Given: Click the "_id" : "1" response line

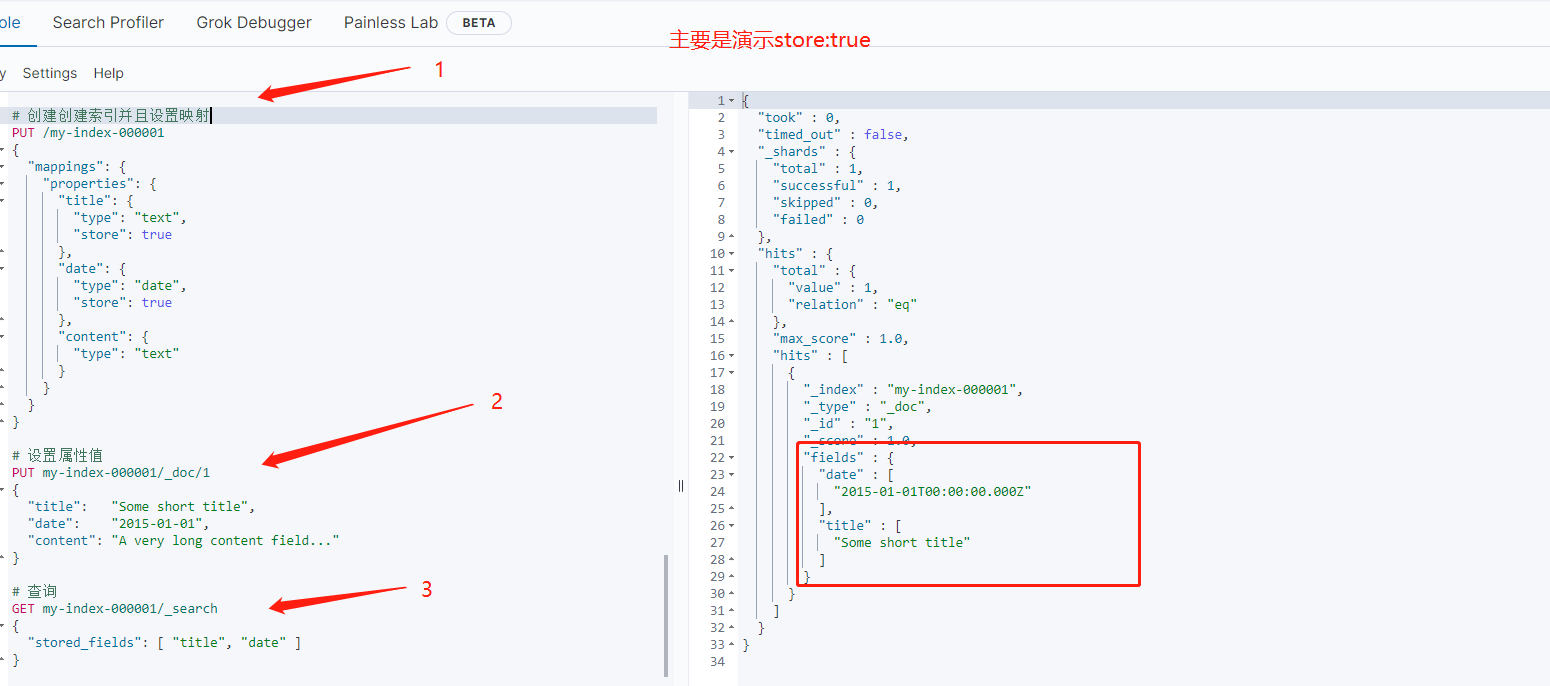Looking at the screenshot, I should (x=849, y=424).
